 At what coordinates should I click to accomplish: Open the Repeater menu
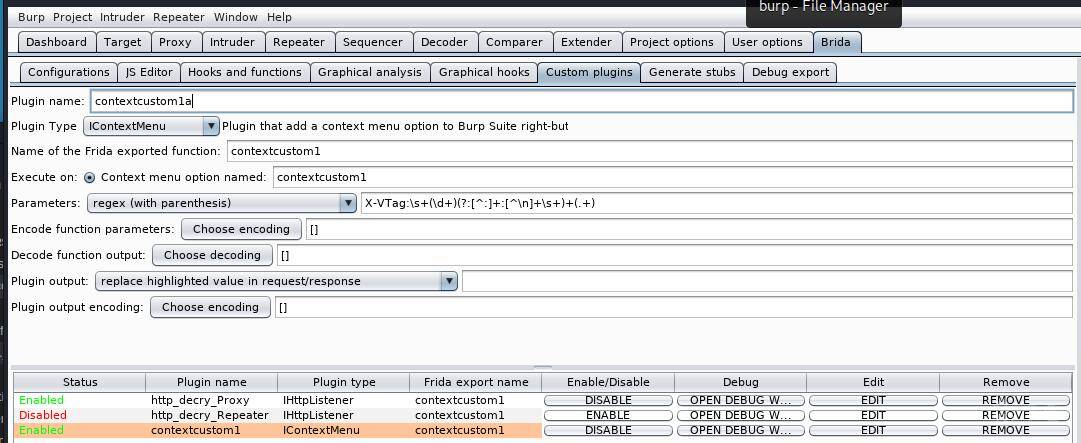pyautogui.click(x=179, y=17)
